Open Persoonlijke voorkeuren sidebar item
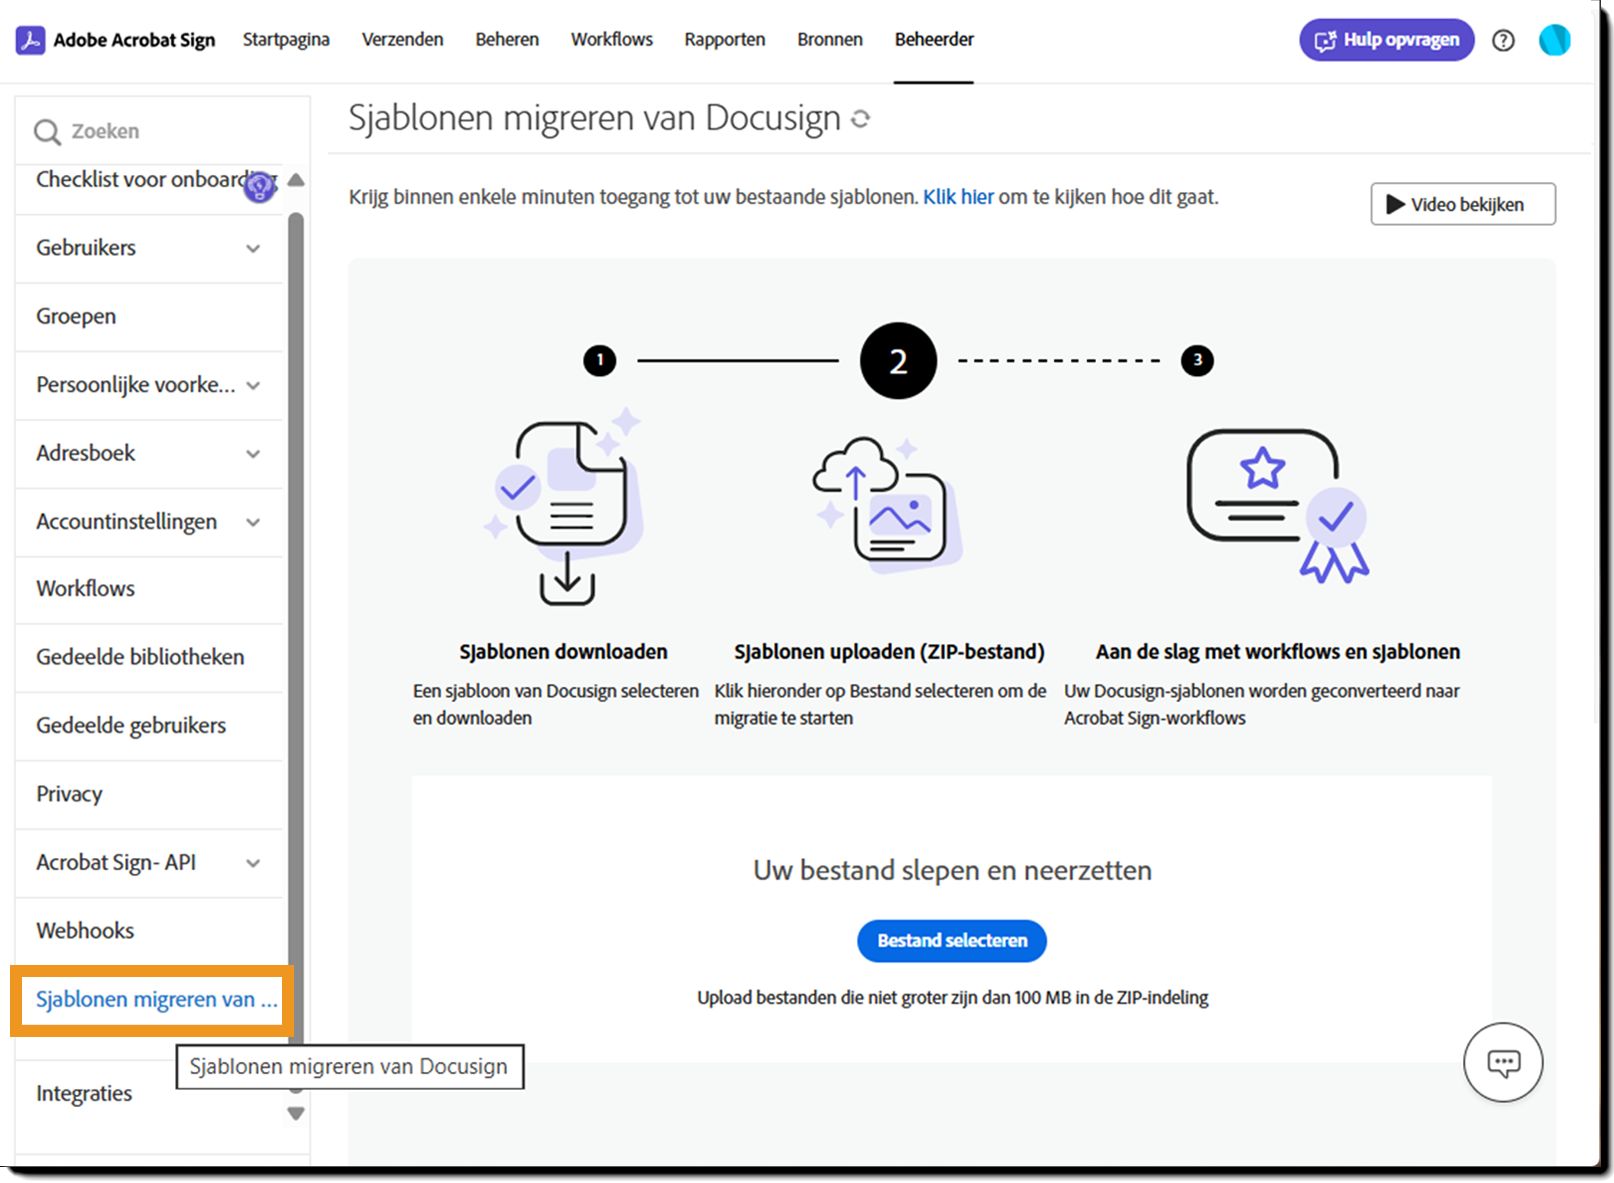Image resolution: width=1614 pixels, height=1183 pixels. [x=148, y=385]
